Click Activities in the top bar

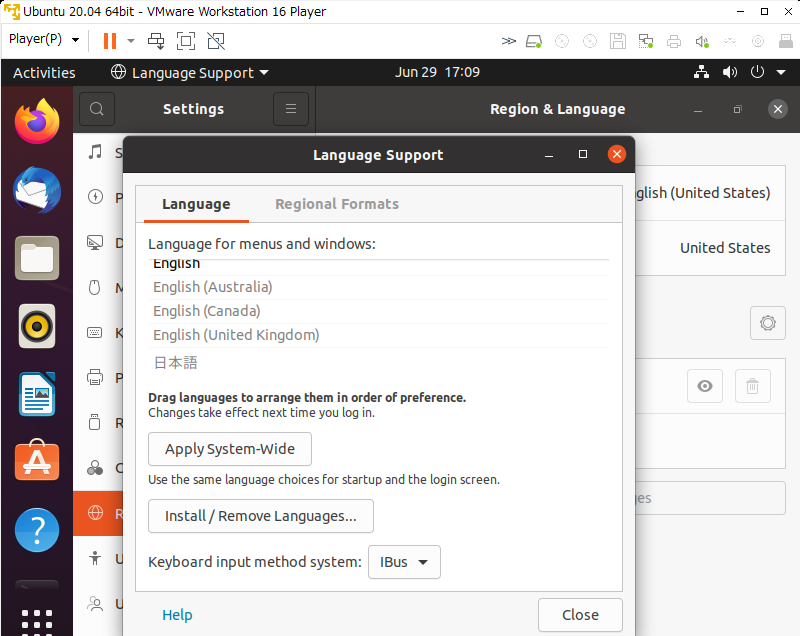pos(44,72)
